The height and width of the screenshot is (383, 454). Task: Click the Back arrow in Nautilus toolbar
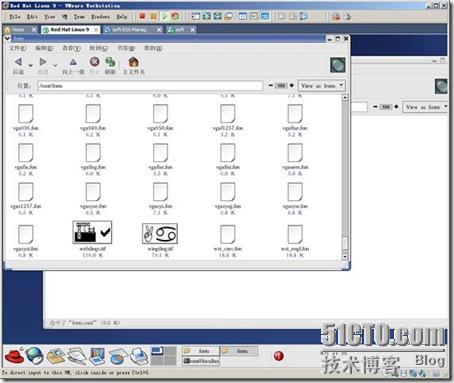point(18,62)
